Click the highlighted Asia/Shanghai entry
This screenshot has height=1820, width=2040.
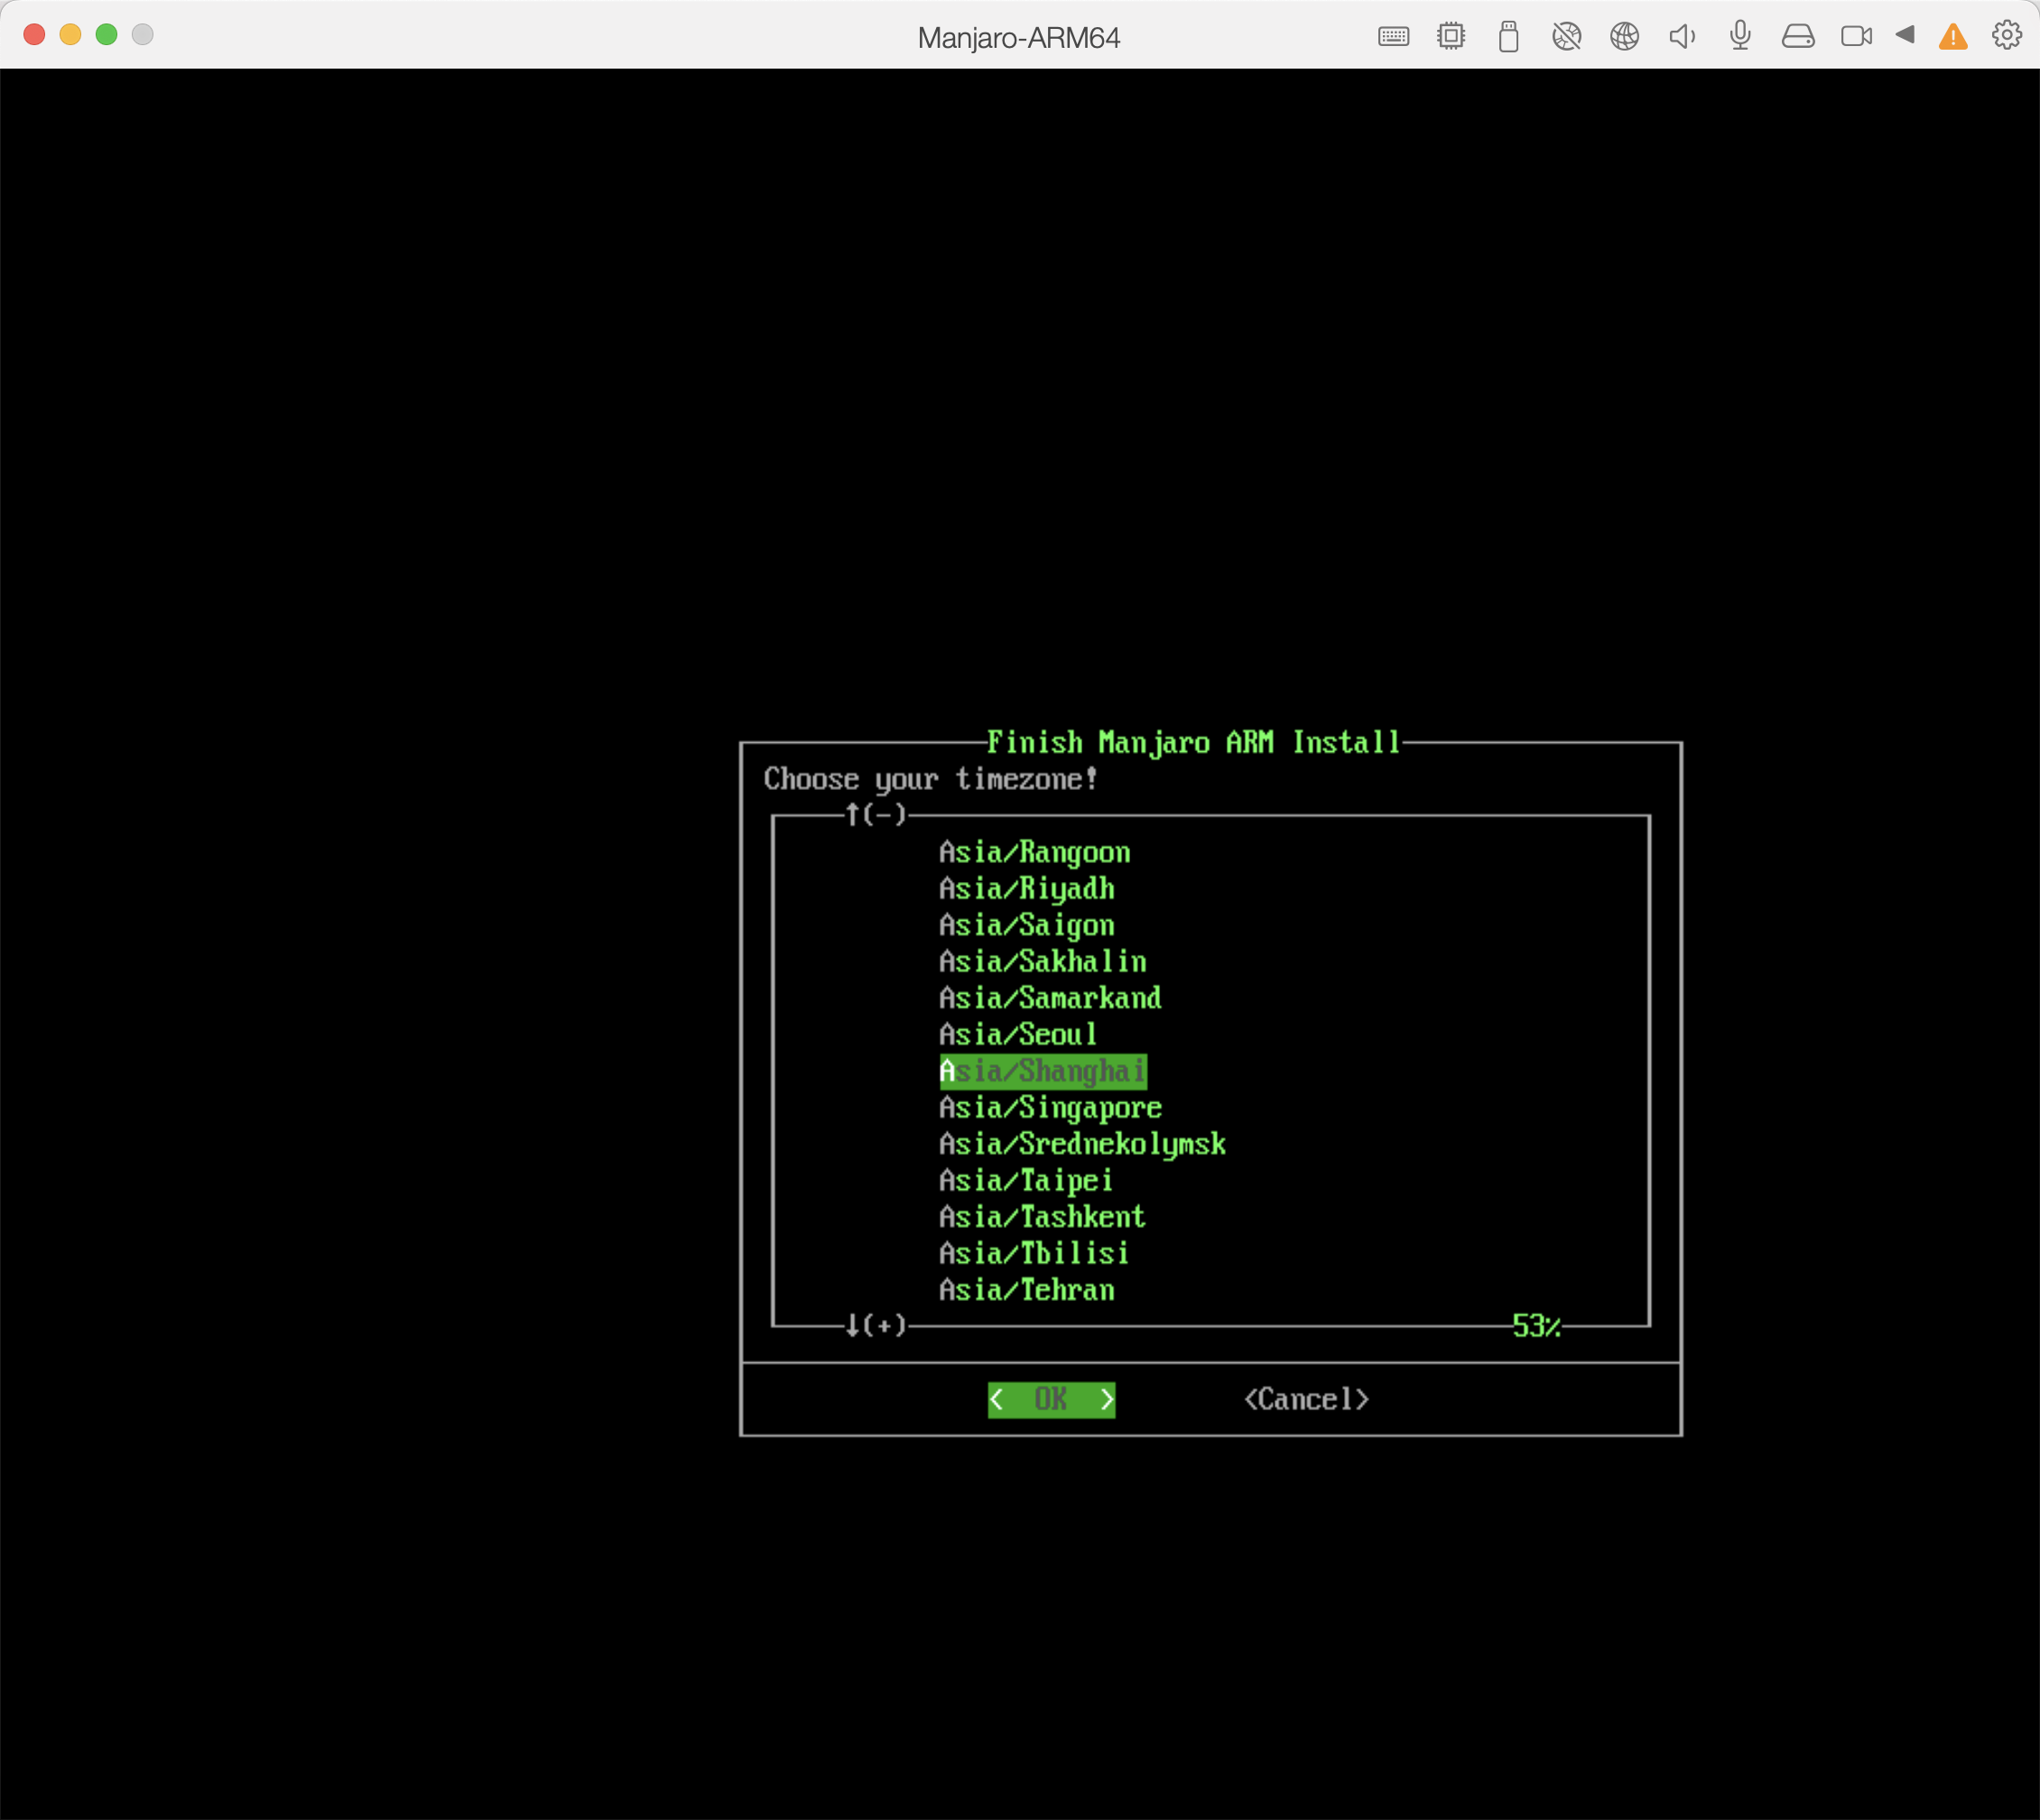1043,1071
